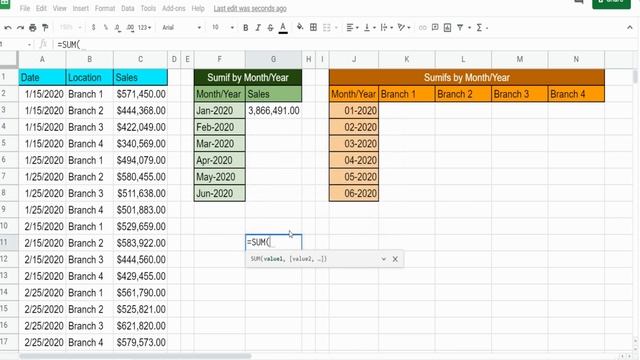Increase decimal places icon
The width and height of the screenshot is (640, 360).
point(130,28)
